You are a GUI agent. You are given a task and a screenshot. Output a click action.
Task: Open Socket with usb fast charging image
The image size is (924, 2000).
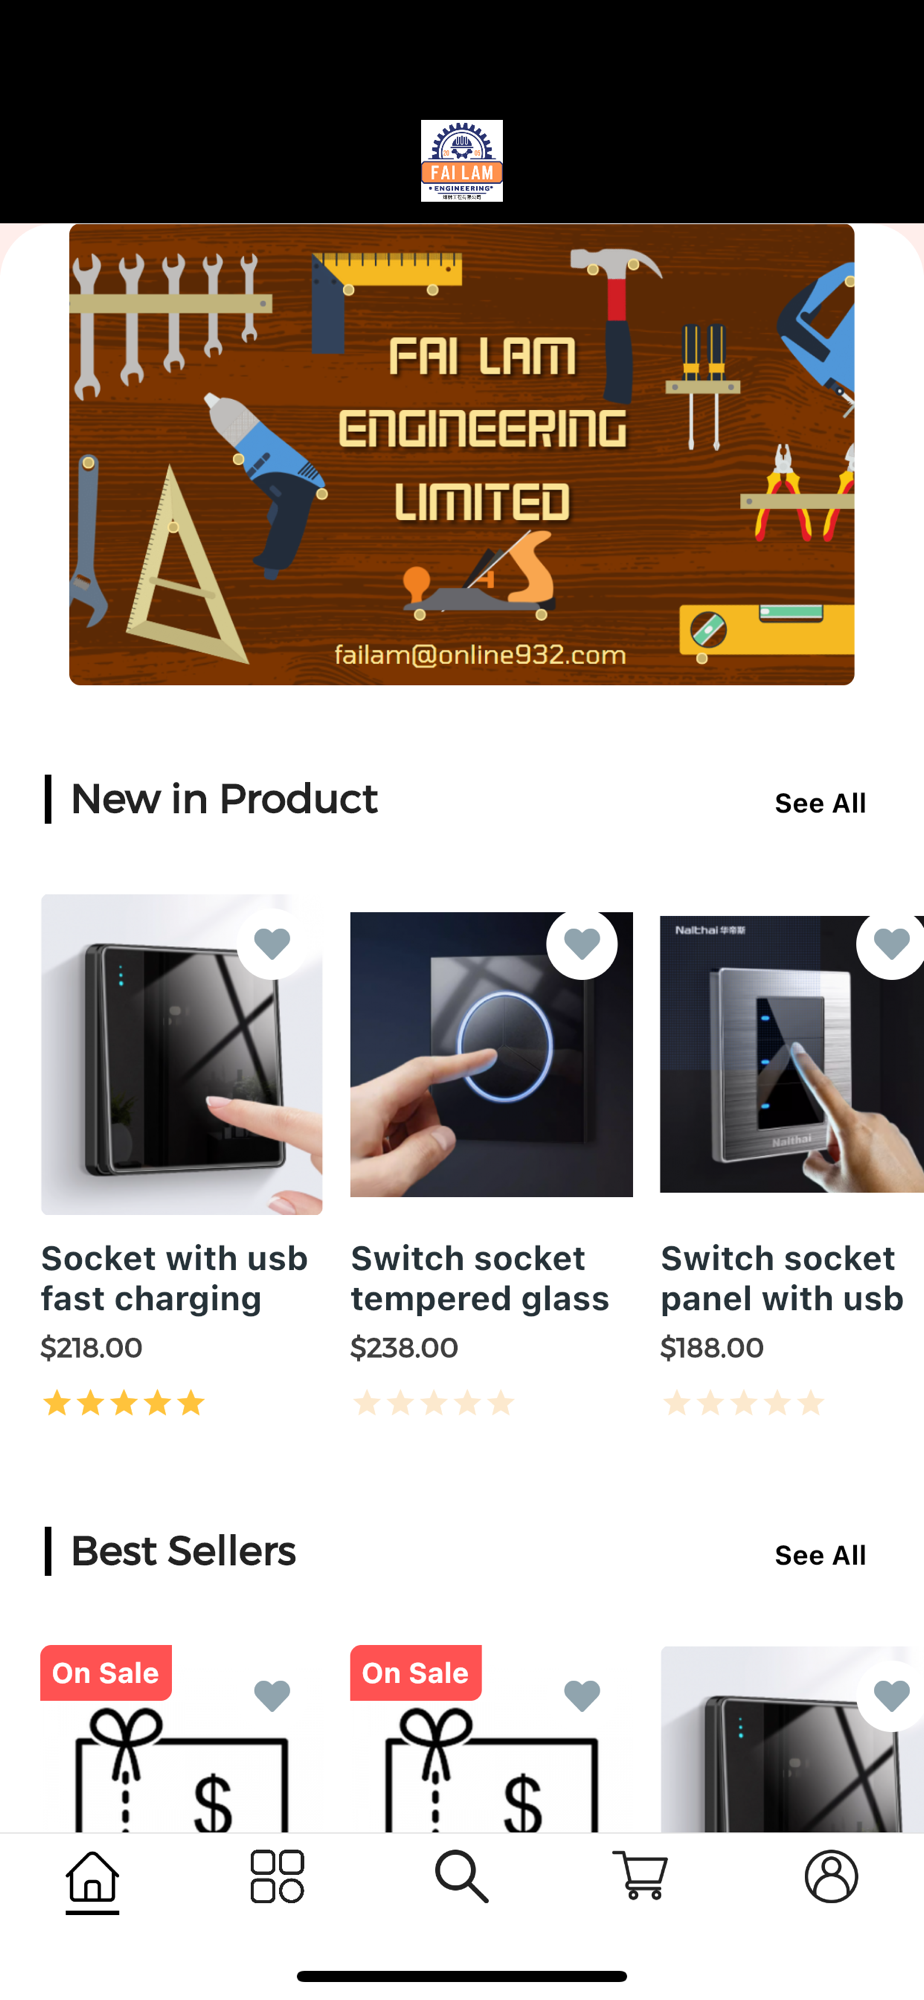(x=182, y=1054)
